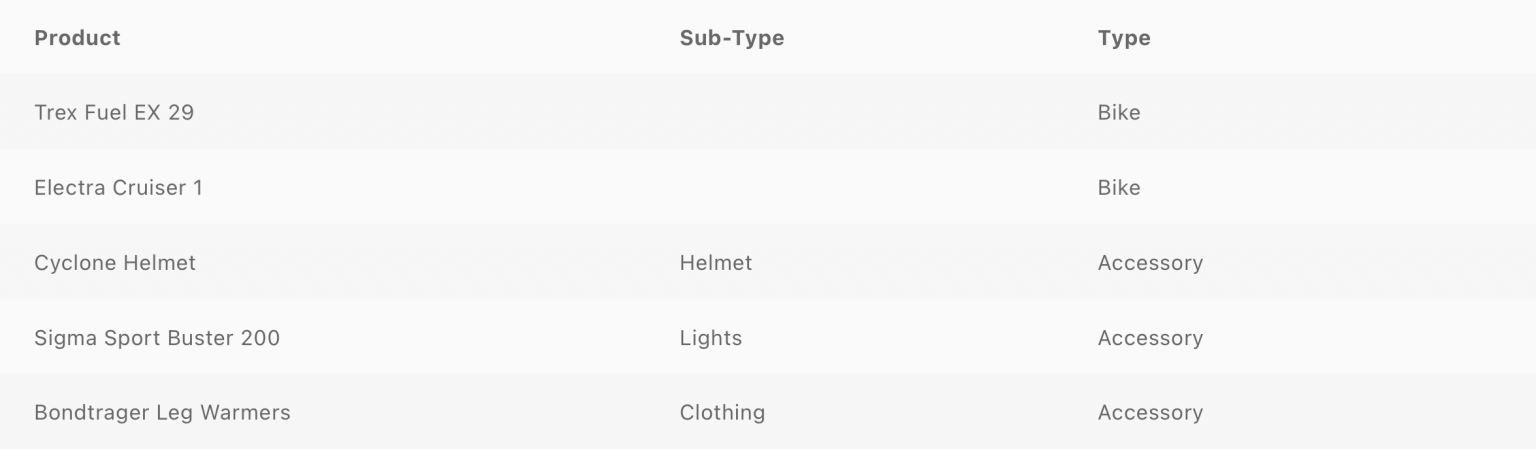
Task: Click the Cyclone Helmet product name
Action: 115,263
